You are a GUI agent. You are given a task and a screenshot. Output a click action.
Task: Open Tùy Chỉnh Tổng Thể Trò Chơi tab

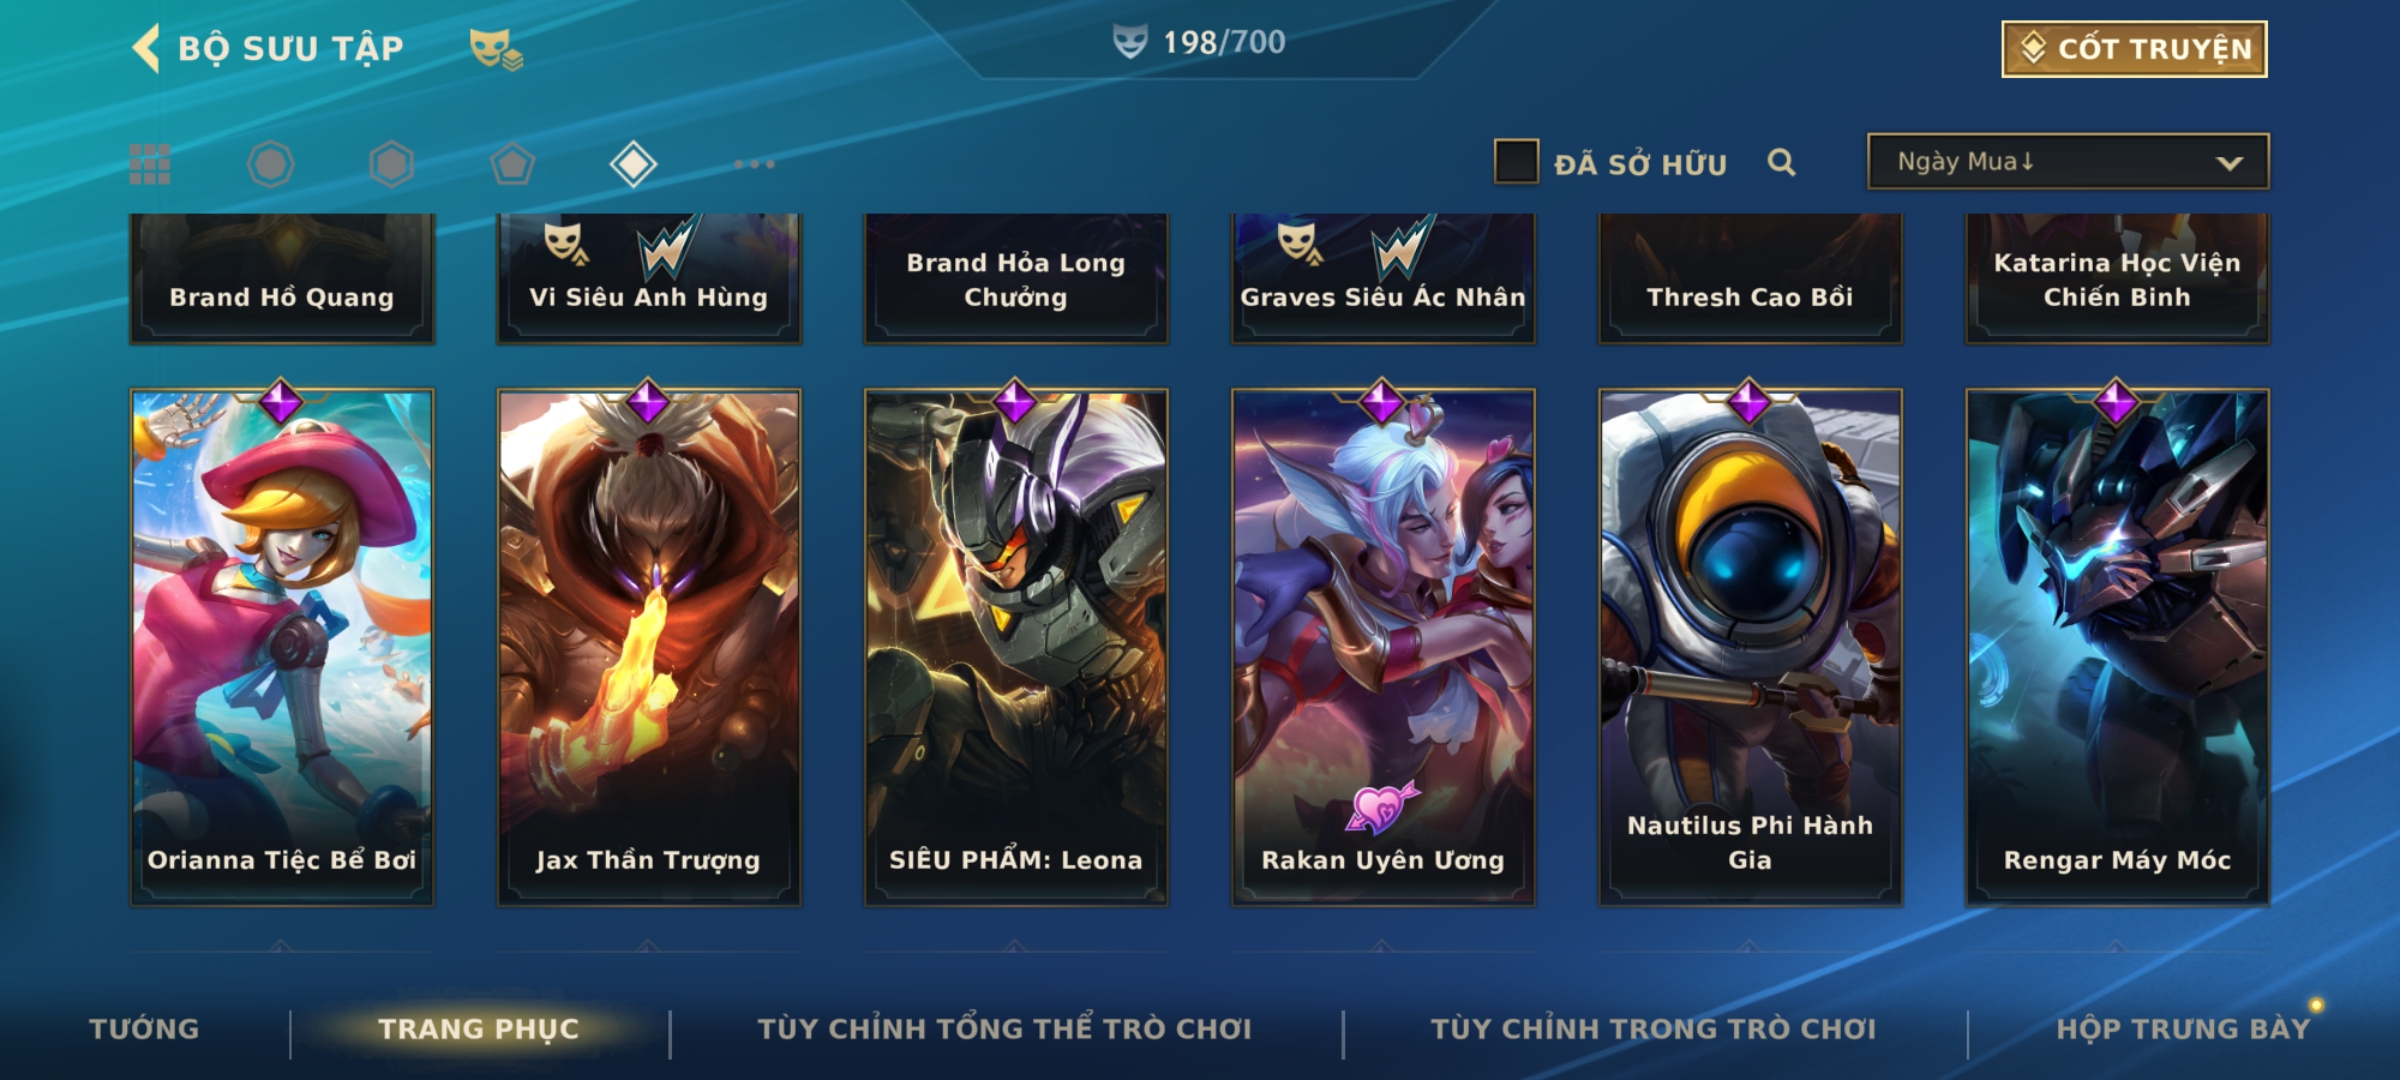pyautogui.click(x=1004, y=1029)
